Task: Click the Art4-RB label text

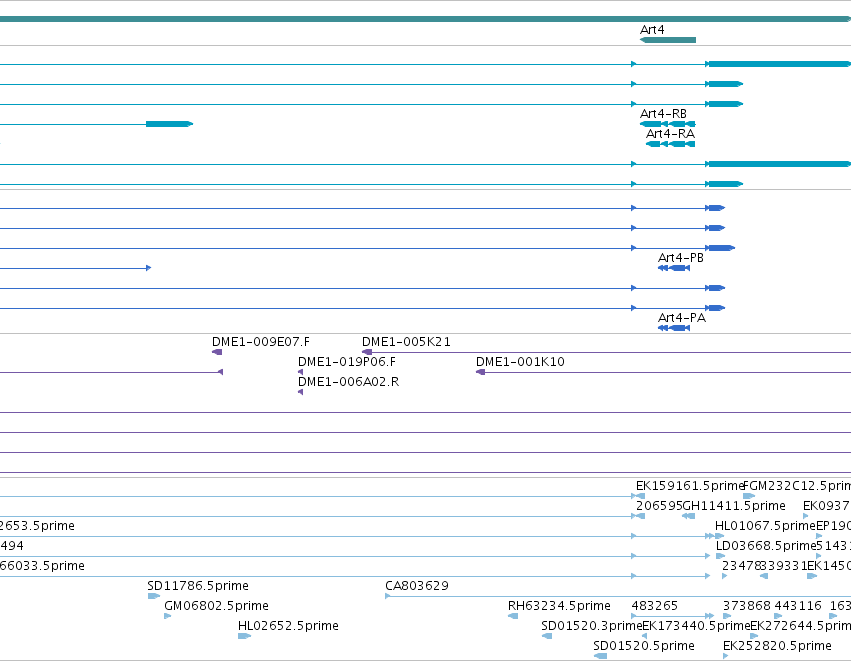Action: click(663, 114)
